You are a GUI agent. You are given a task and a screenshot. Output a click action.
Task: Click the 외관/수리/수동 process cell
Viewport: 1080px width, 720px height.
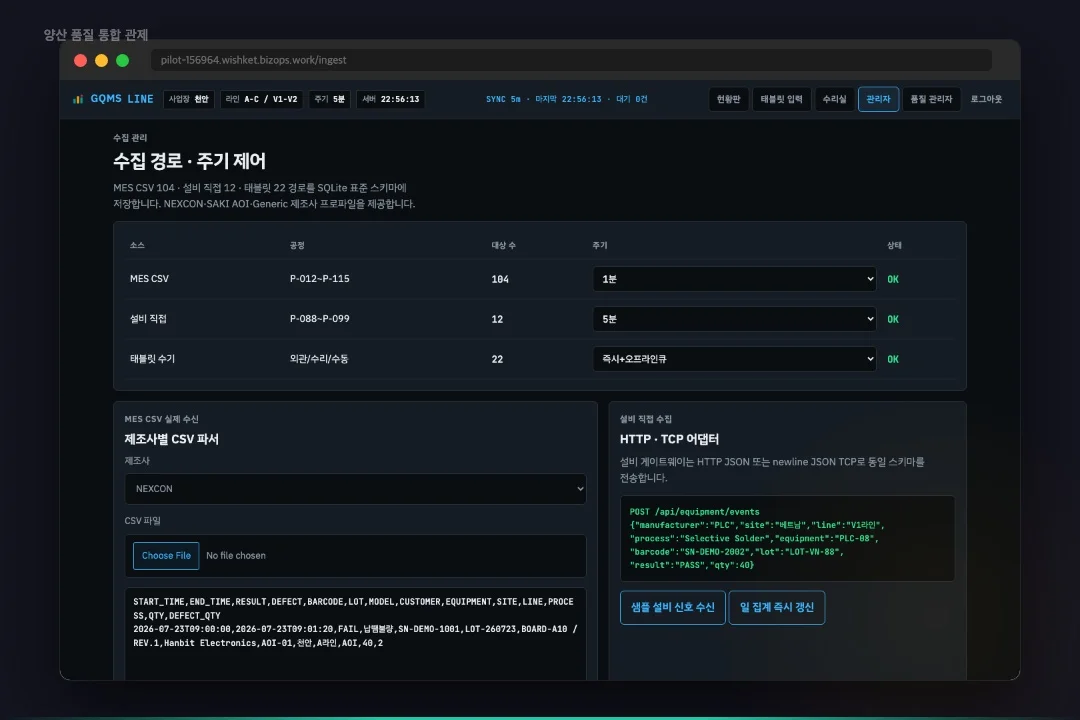[319, 359]
